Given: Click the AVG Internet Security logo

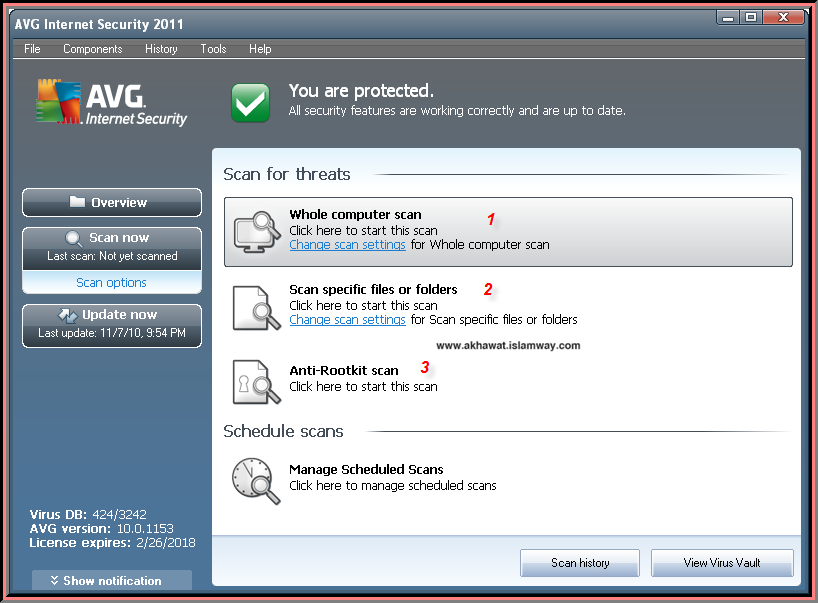Looking at the screenshot, I should [111, 103].
